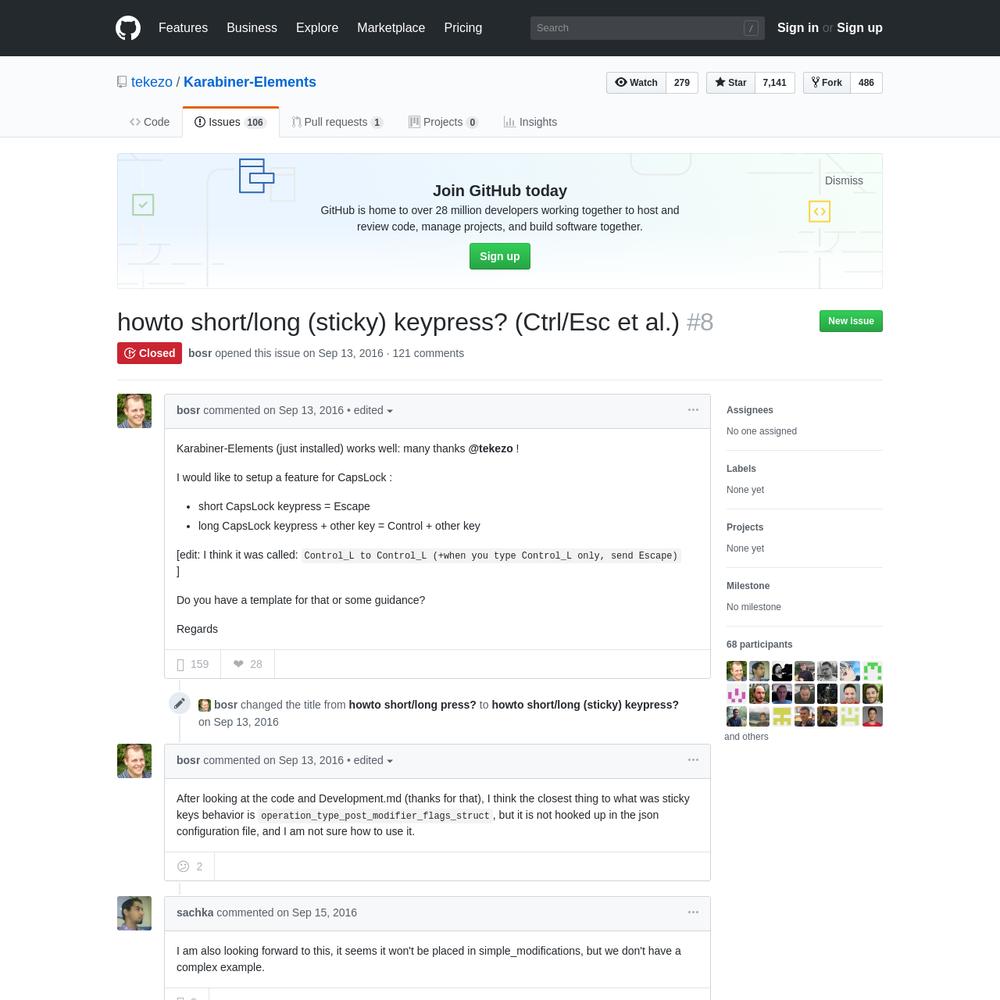Viewport: 1000px width, 1000px height.
Task: Click the green Sign up banner button
Action: pos(500,256)
